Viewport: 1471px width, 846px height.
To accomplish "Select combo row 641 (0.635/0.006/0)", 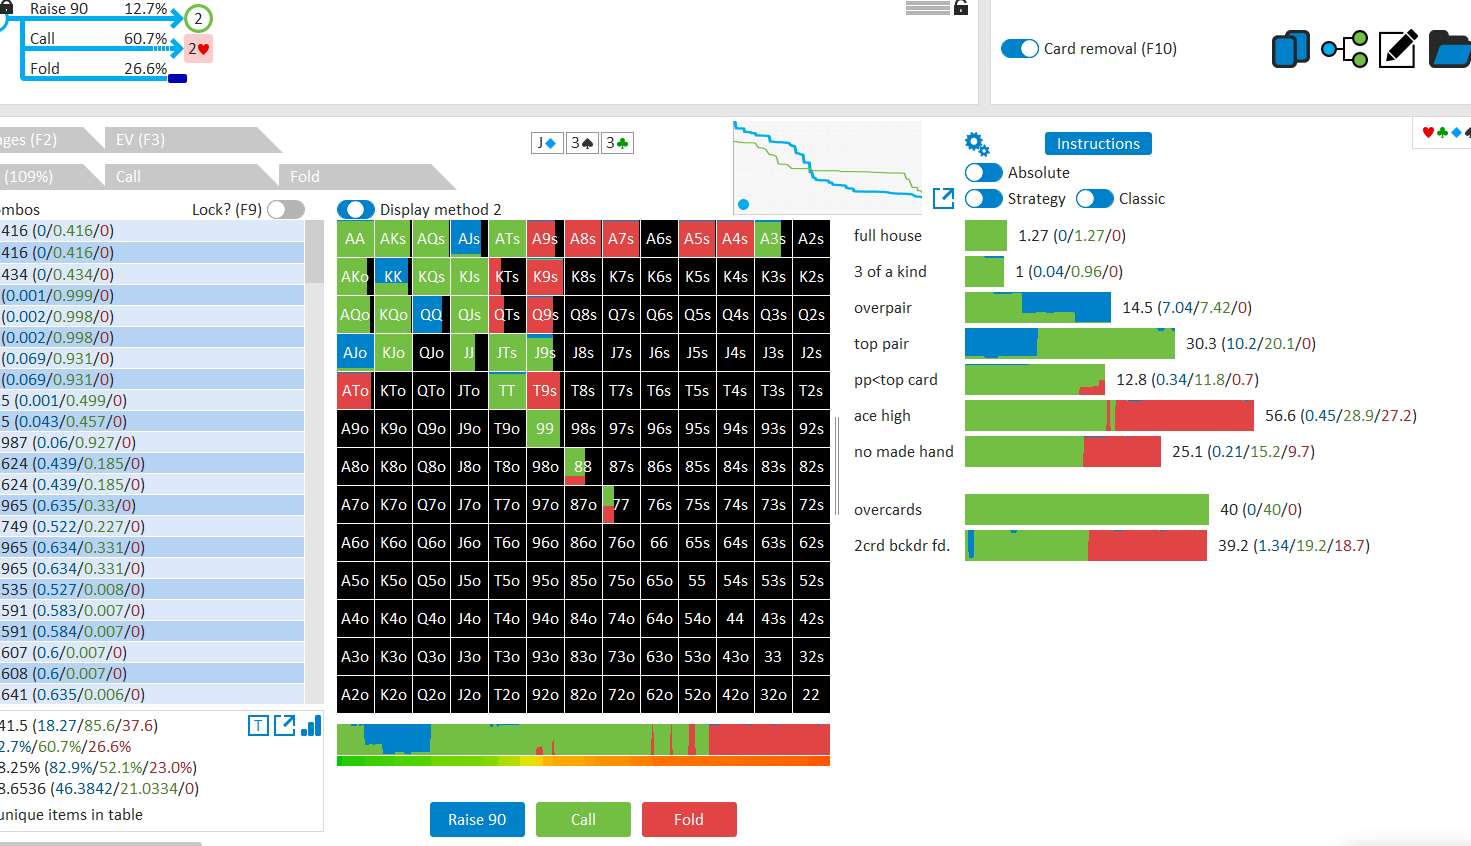I will click(152, 694).
